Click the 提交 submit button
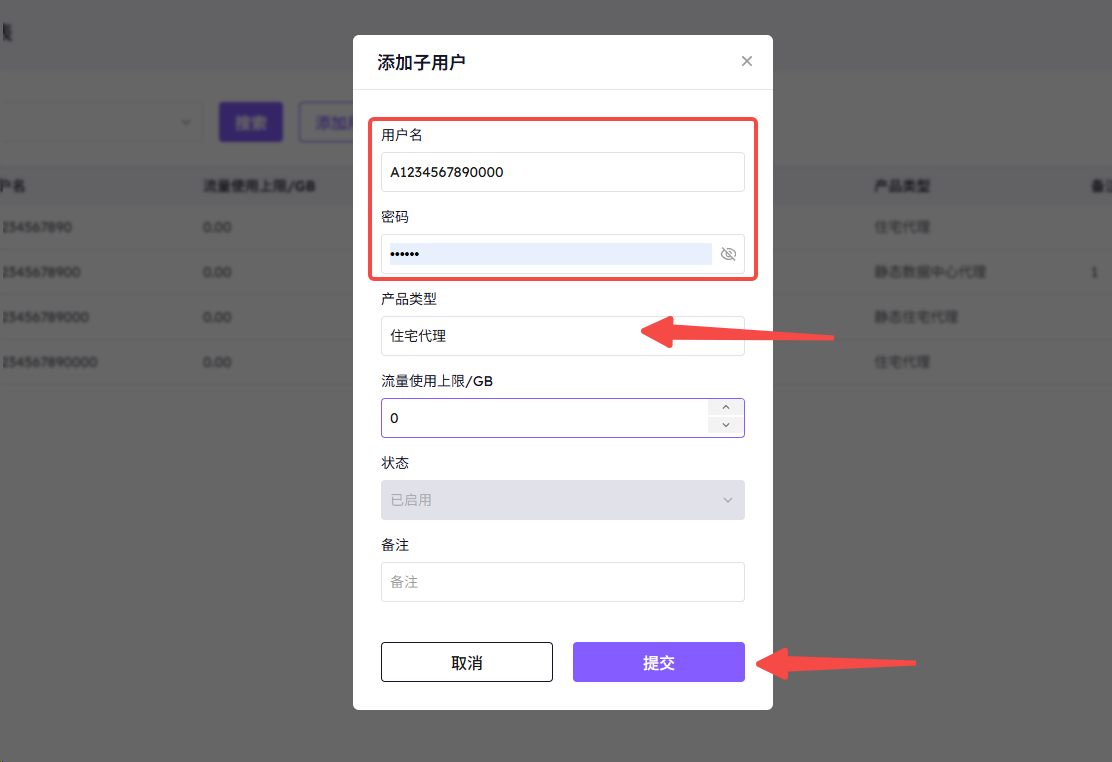The width and height of the screenshot is (1112, 762). pyautogui.click(x=659, y=662)
